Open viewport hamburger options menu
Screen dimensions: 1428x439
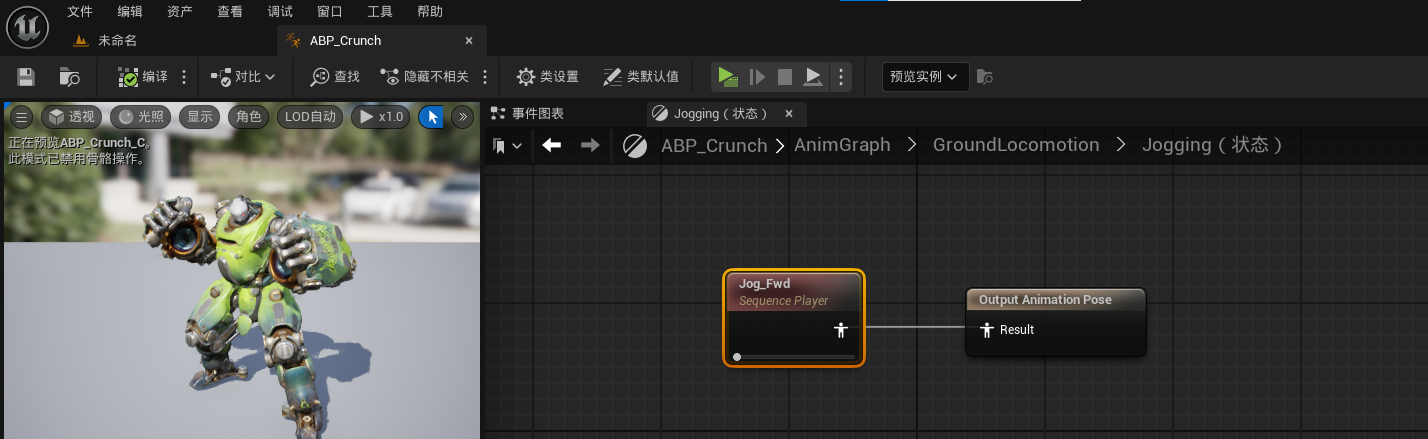(x=21, y=117)
